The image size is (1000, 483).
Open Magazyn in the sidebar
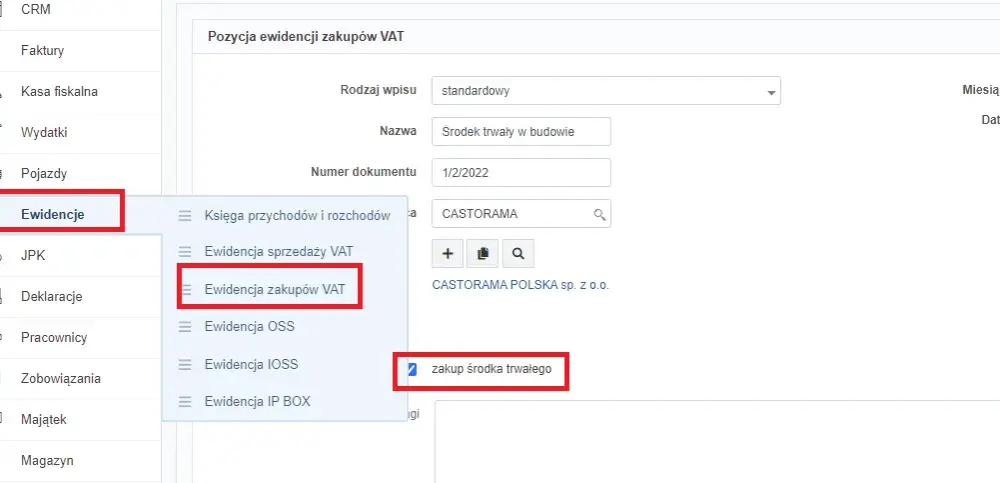(47, 461)
